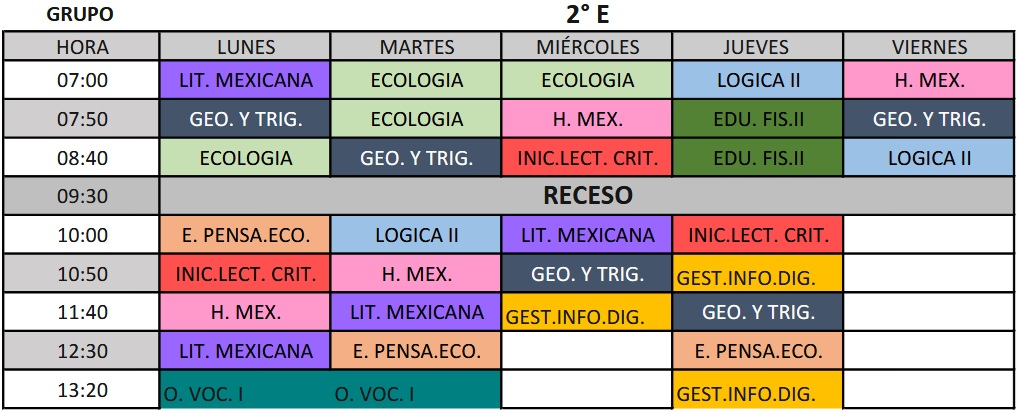Select Friday's 07:50 GEO. Y TRIG. cell

pos(929,119)
